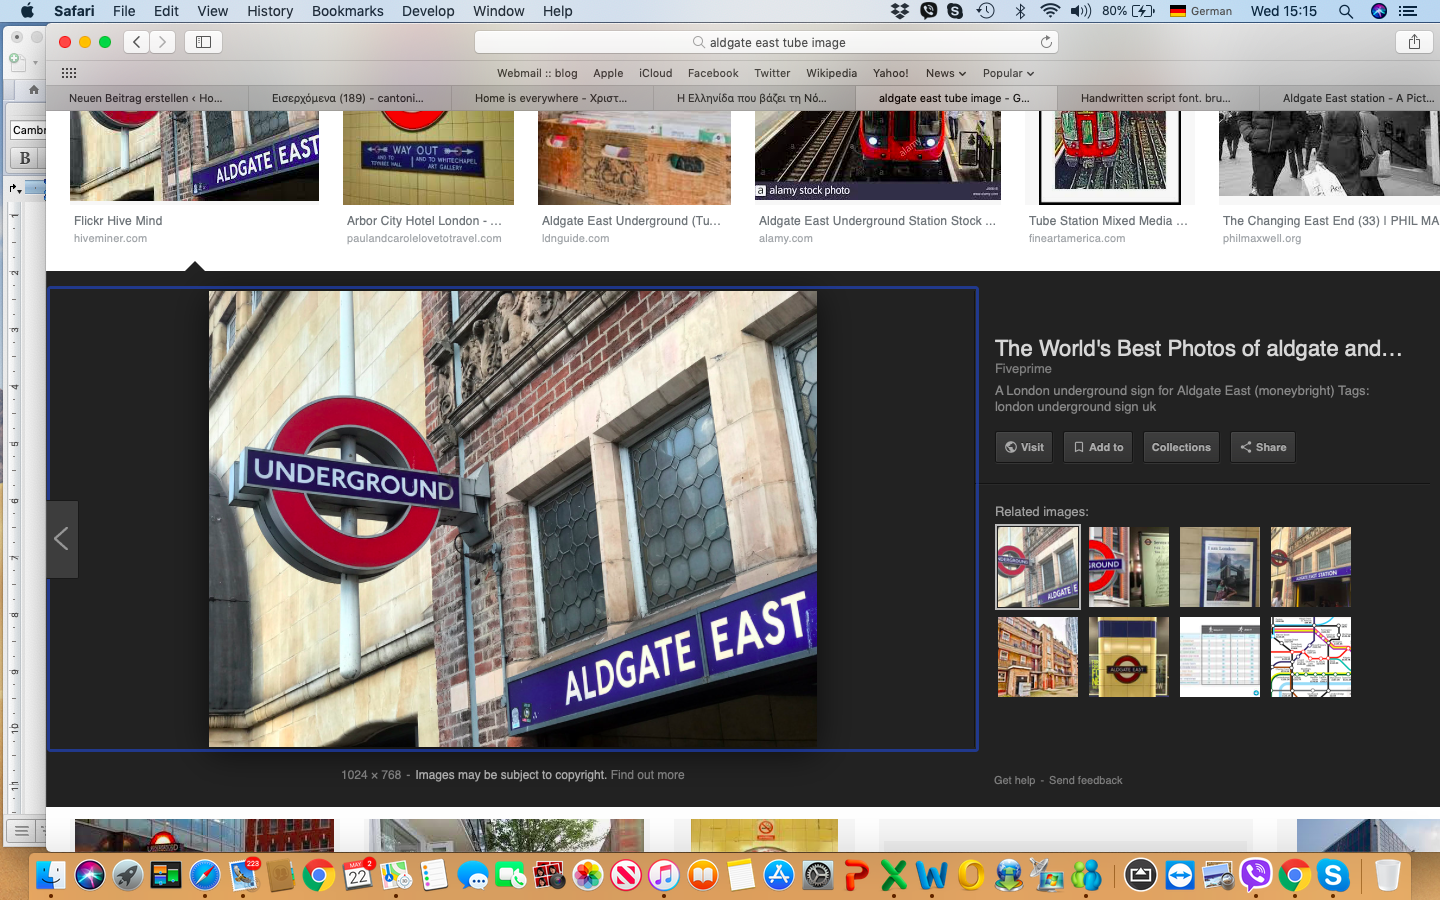Open the Collections button
The width and height of the screenshot is (1440, 900).
click(x=1181, y=447)
